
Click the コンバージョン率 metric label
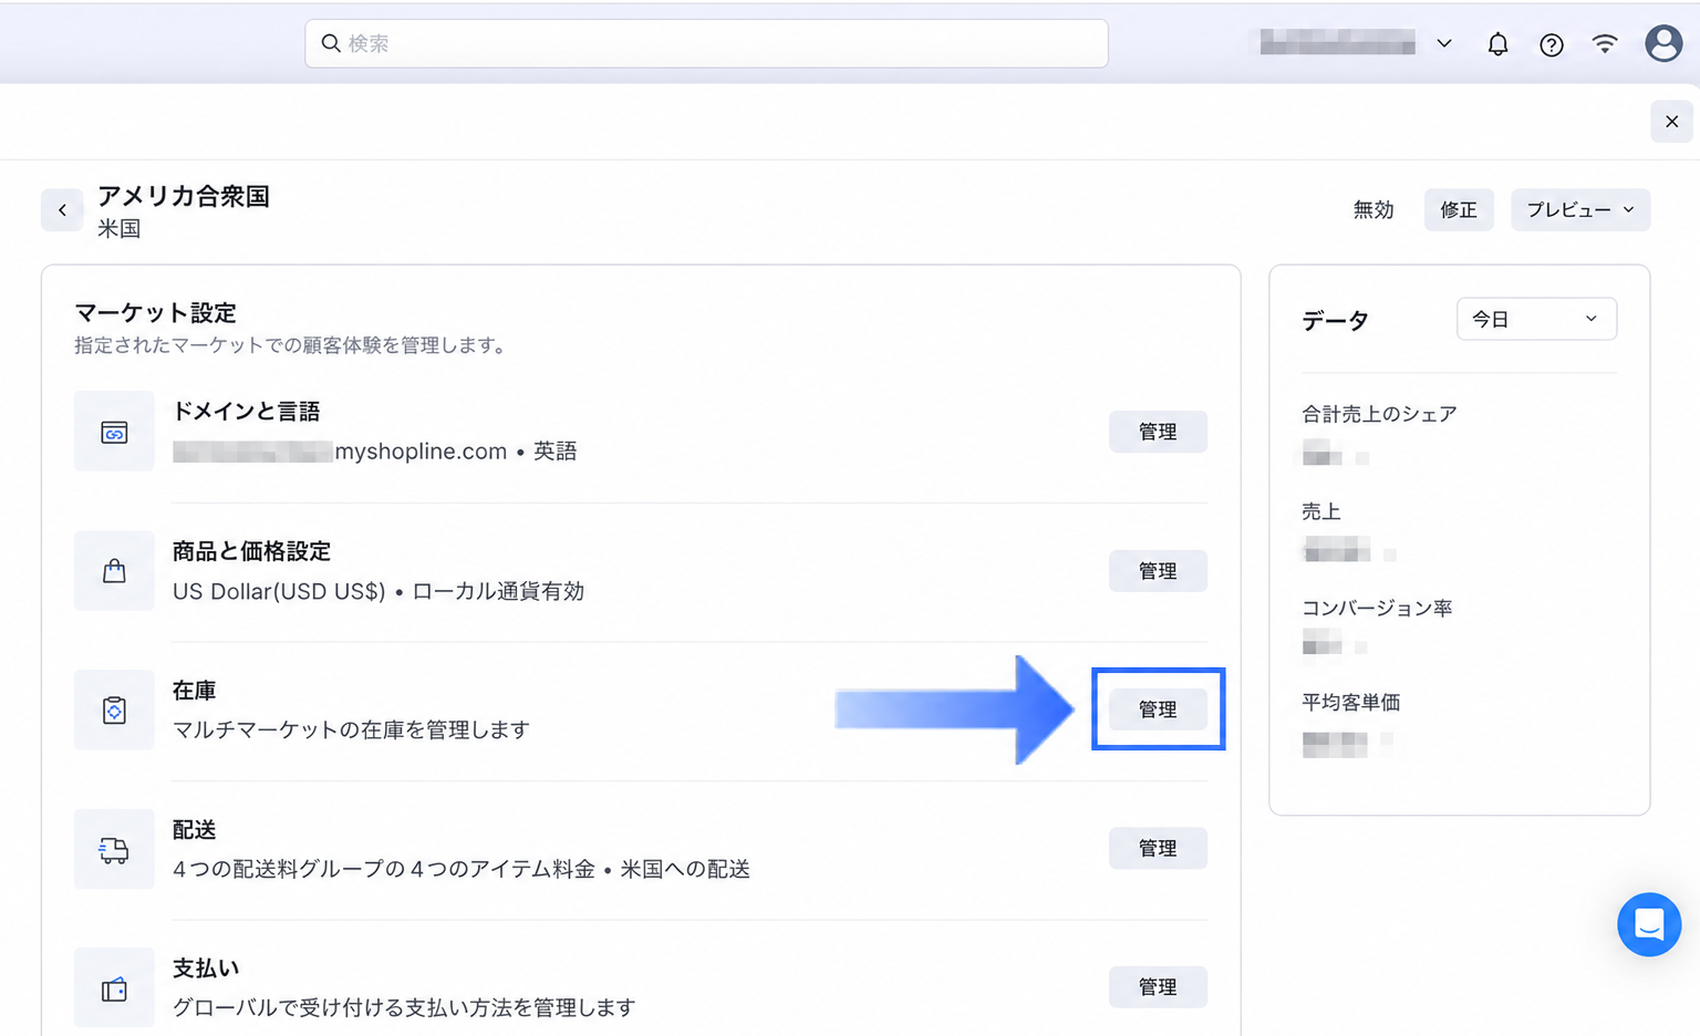(1377, 608)
